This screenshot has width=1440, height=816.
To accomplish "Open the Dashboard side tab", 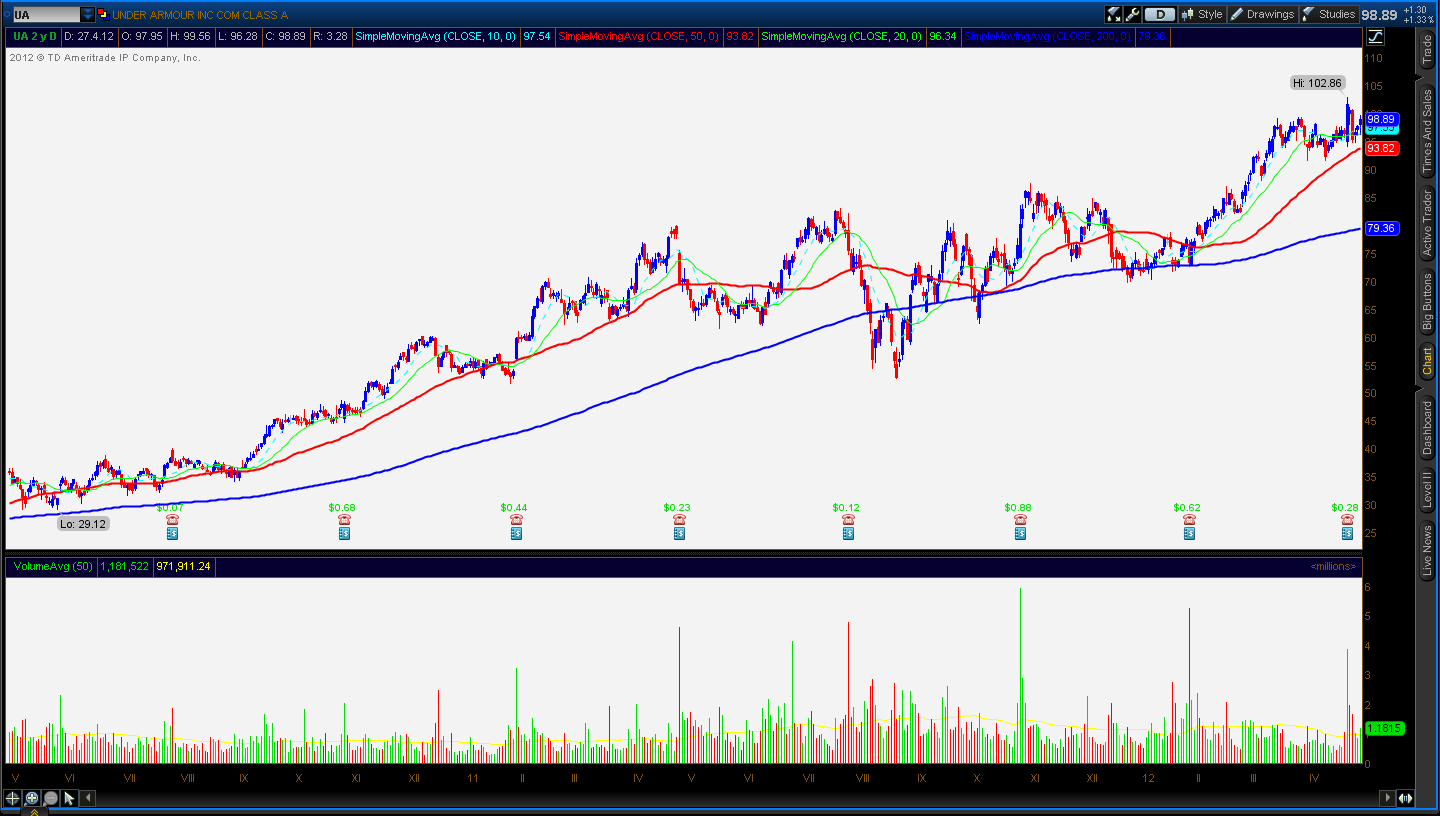I will point(1428,427).
